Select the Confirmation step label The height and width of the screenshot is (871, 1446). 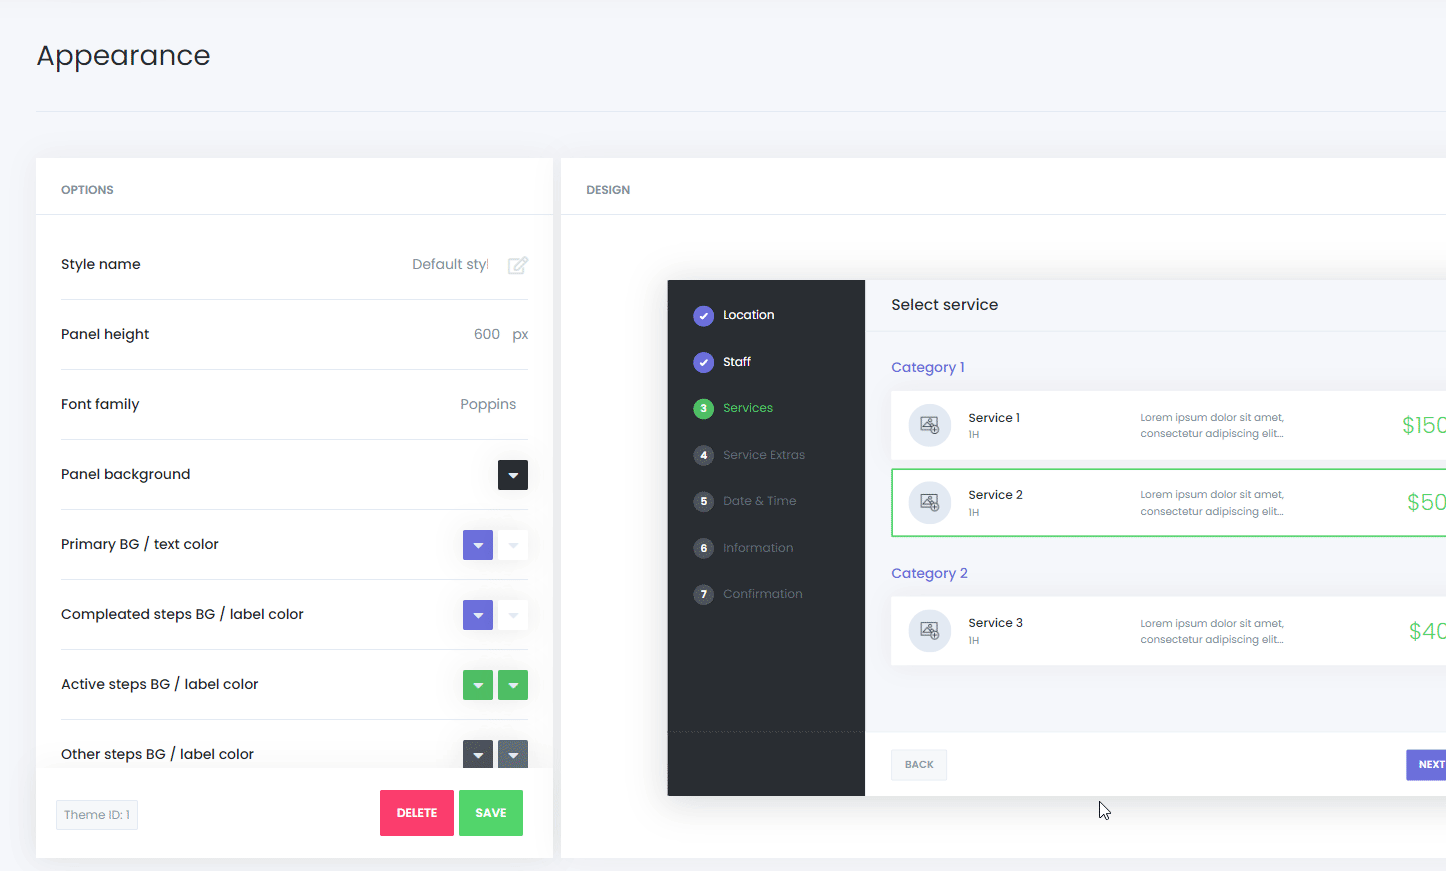tap(763, 594)
